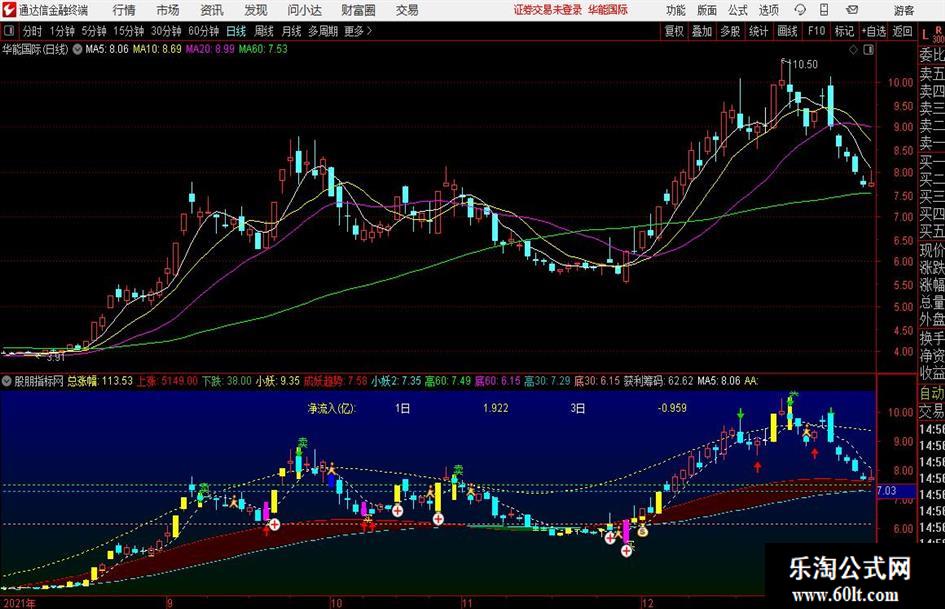This screenshot has width=945, height=609.
Task: Expand the 华能国际 main chart indicator dropdown
Action: point(78,49)
